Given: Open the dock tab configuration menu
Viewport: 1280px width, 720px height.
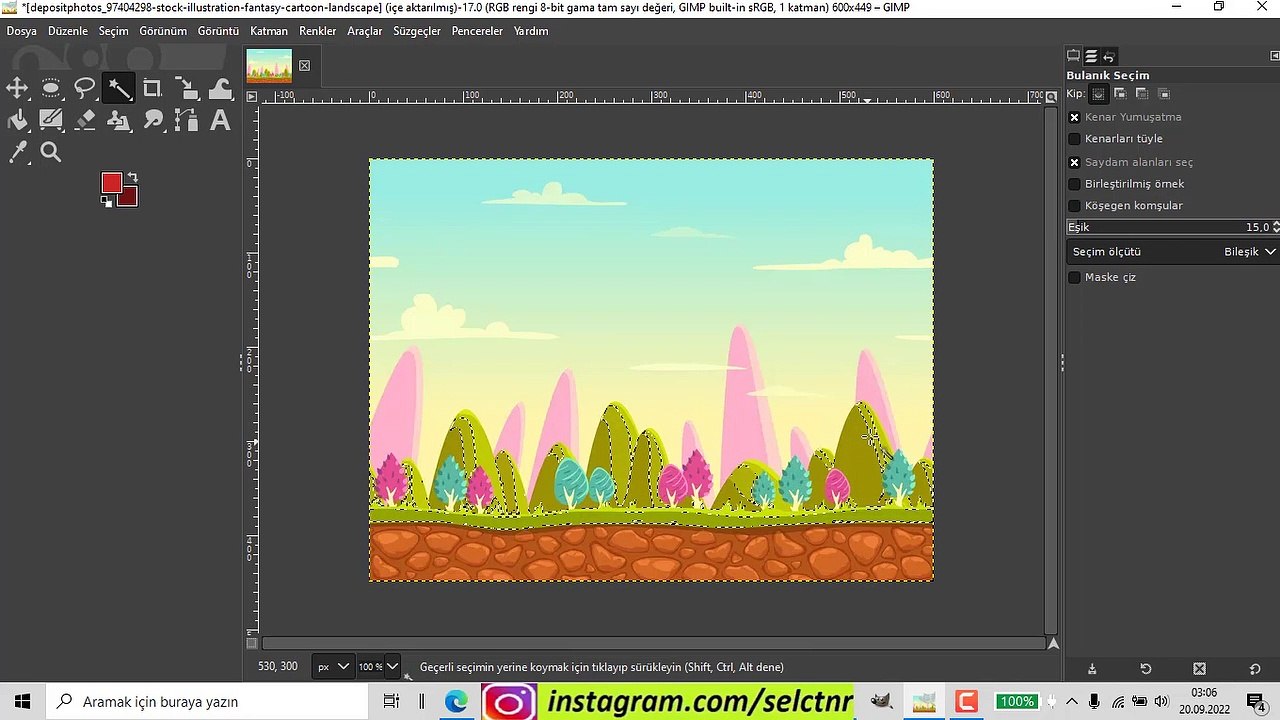Looking at the screenshot, I should [1273, 56].
